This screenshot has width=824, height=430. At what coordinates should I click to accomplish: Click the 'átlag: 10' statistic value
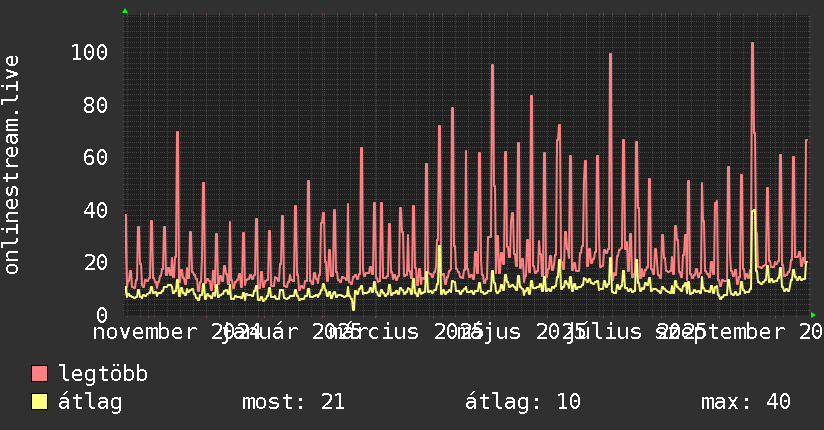coord(523,402)
